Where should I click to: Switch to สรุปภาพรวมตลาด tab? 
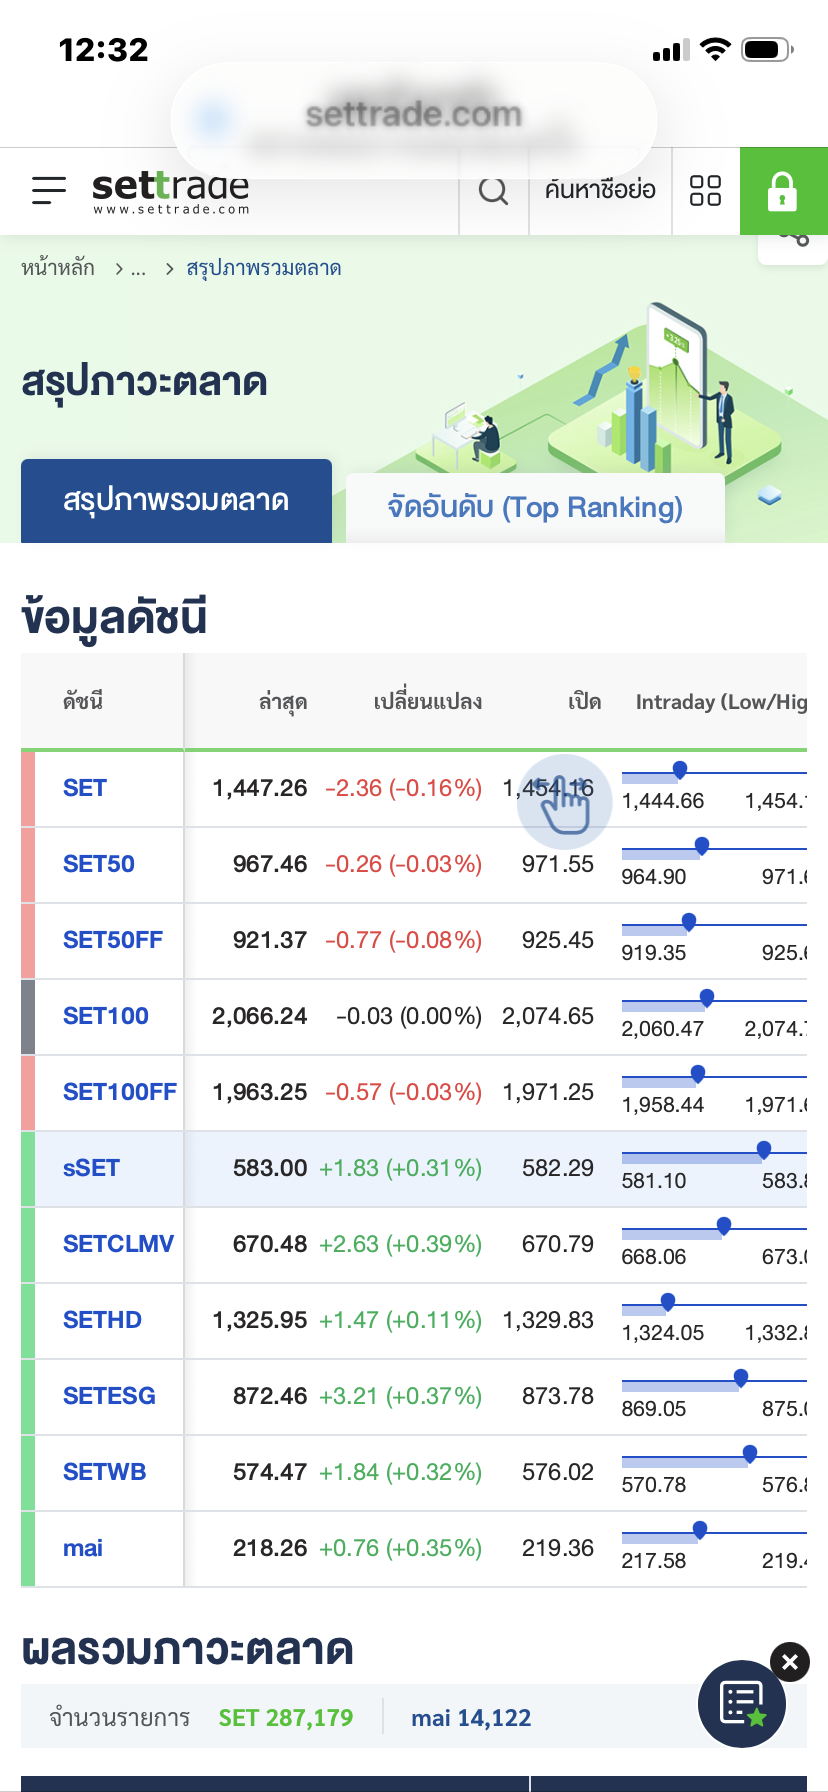point(176,500)
